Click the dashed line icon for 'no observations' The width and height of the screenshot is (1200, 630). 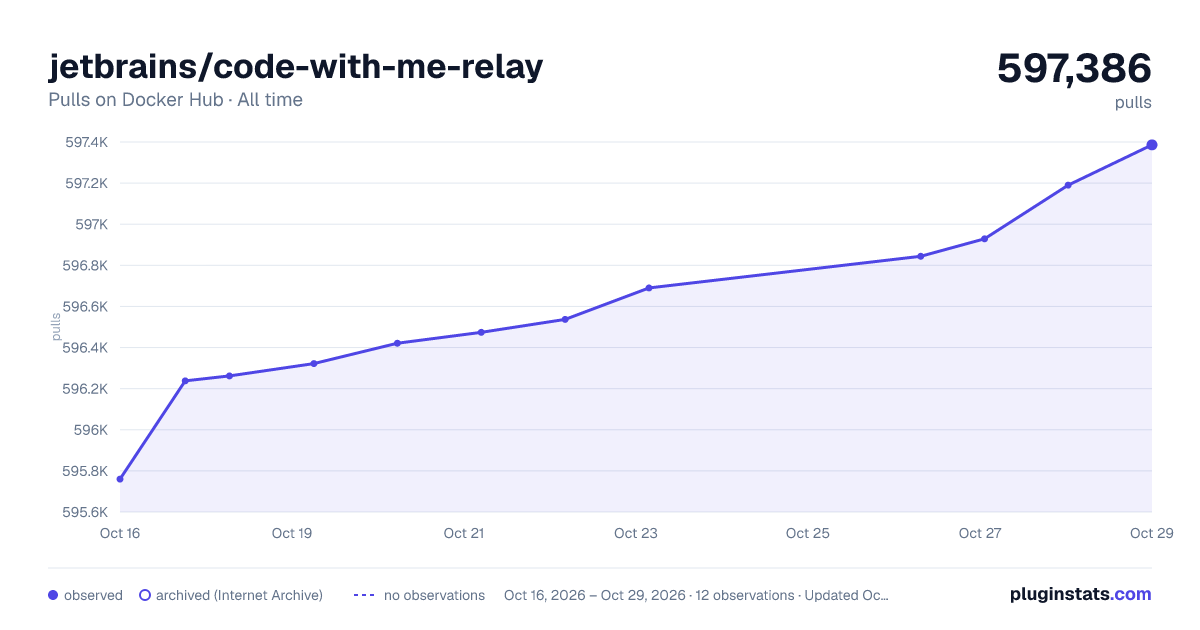(x=364, y=595)
